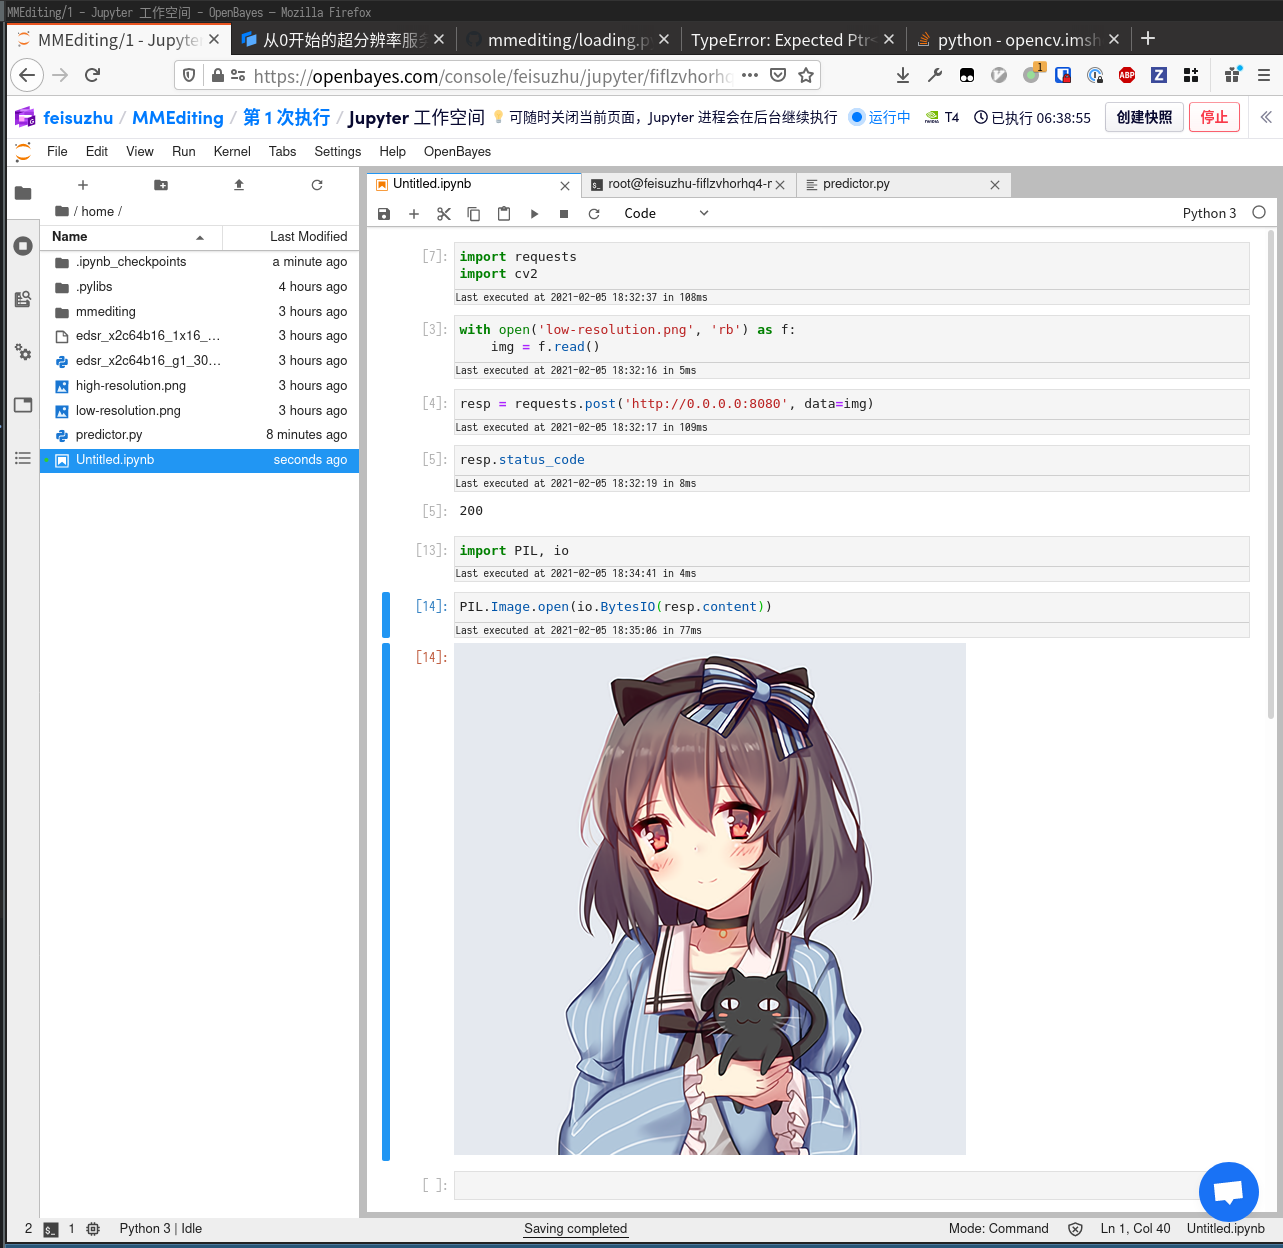
Task: Save the notebook with the disk icon
Action: tap(384, 214)
